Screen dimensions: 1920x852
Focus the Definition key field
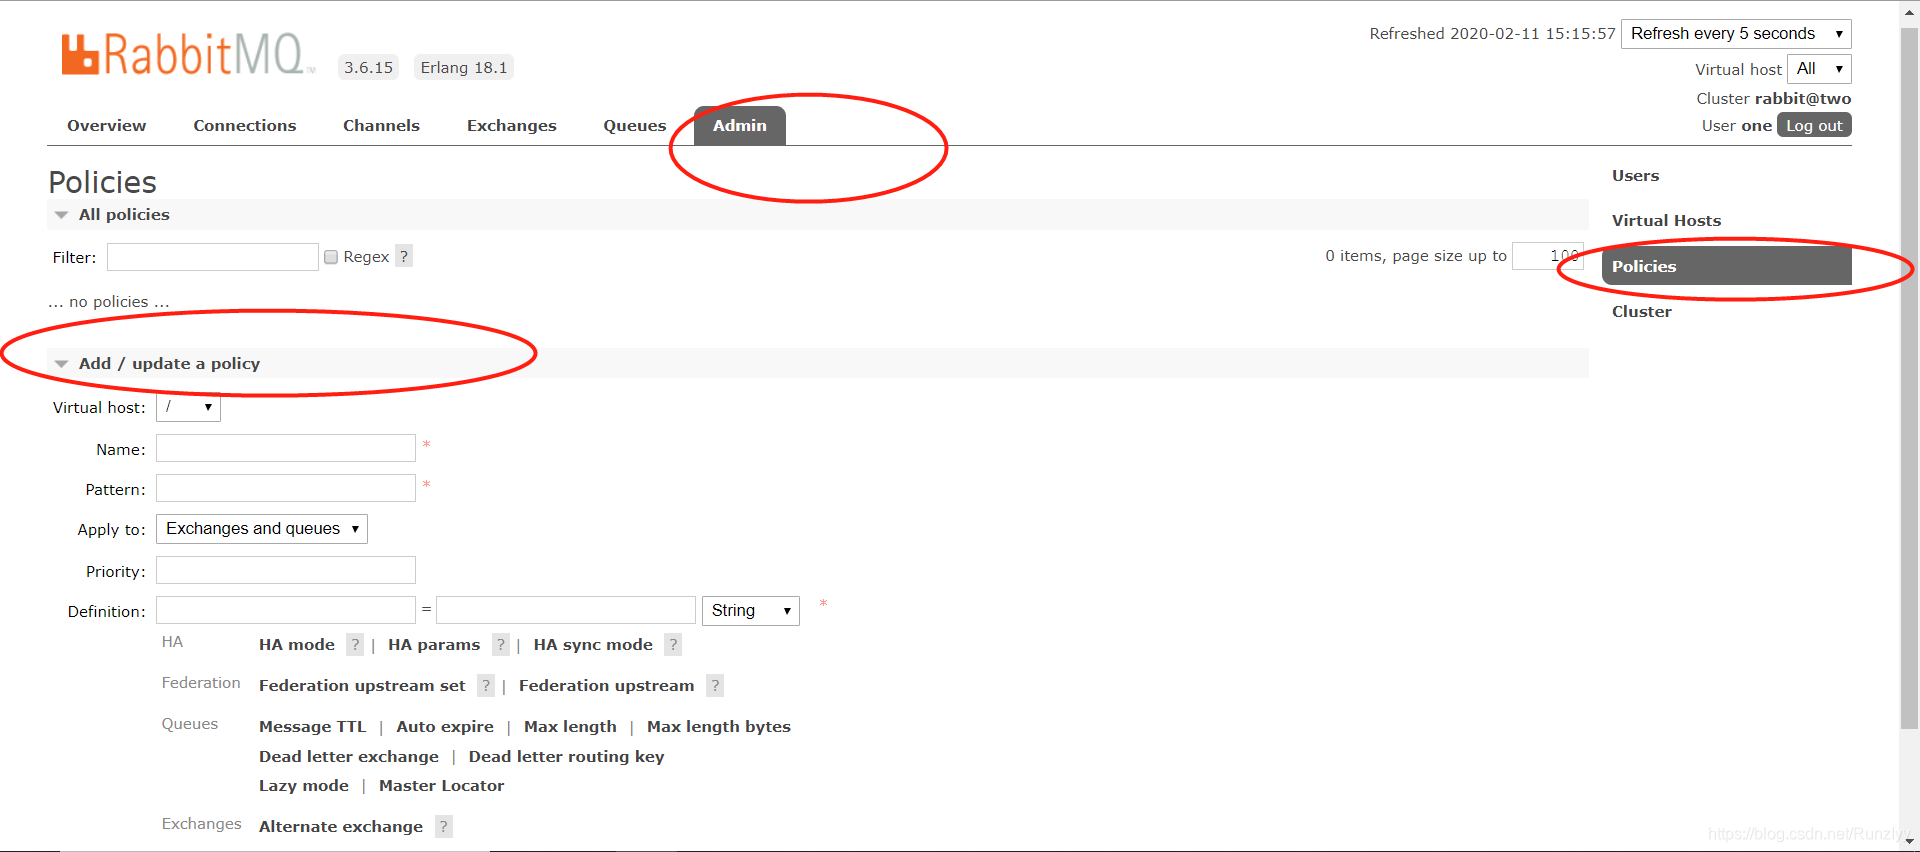point(286,610)
